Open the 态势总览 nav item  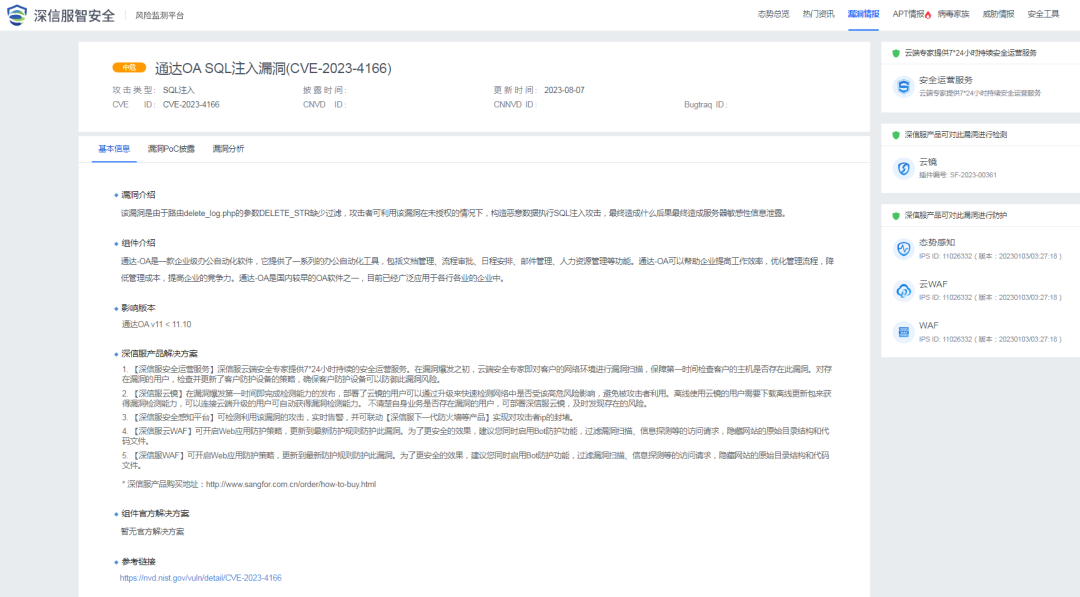click(773, 14)
